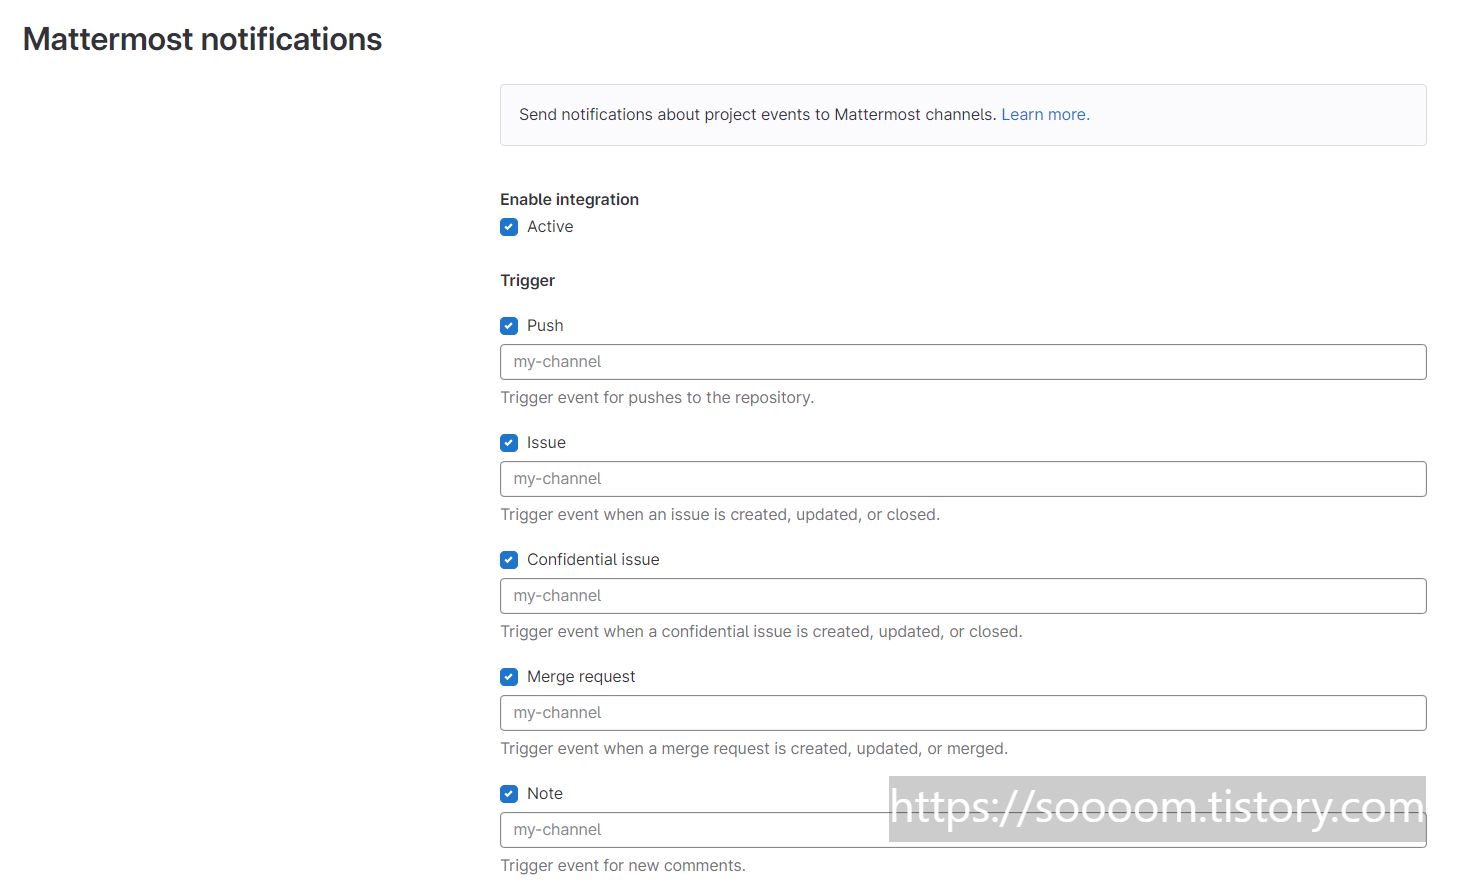Toggle the Confidential issue checkbox
The image size is (1466, 882).
point(509,560)
